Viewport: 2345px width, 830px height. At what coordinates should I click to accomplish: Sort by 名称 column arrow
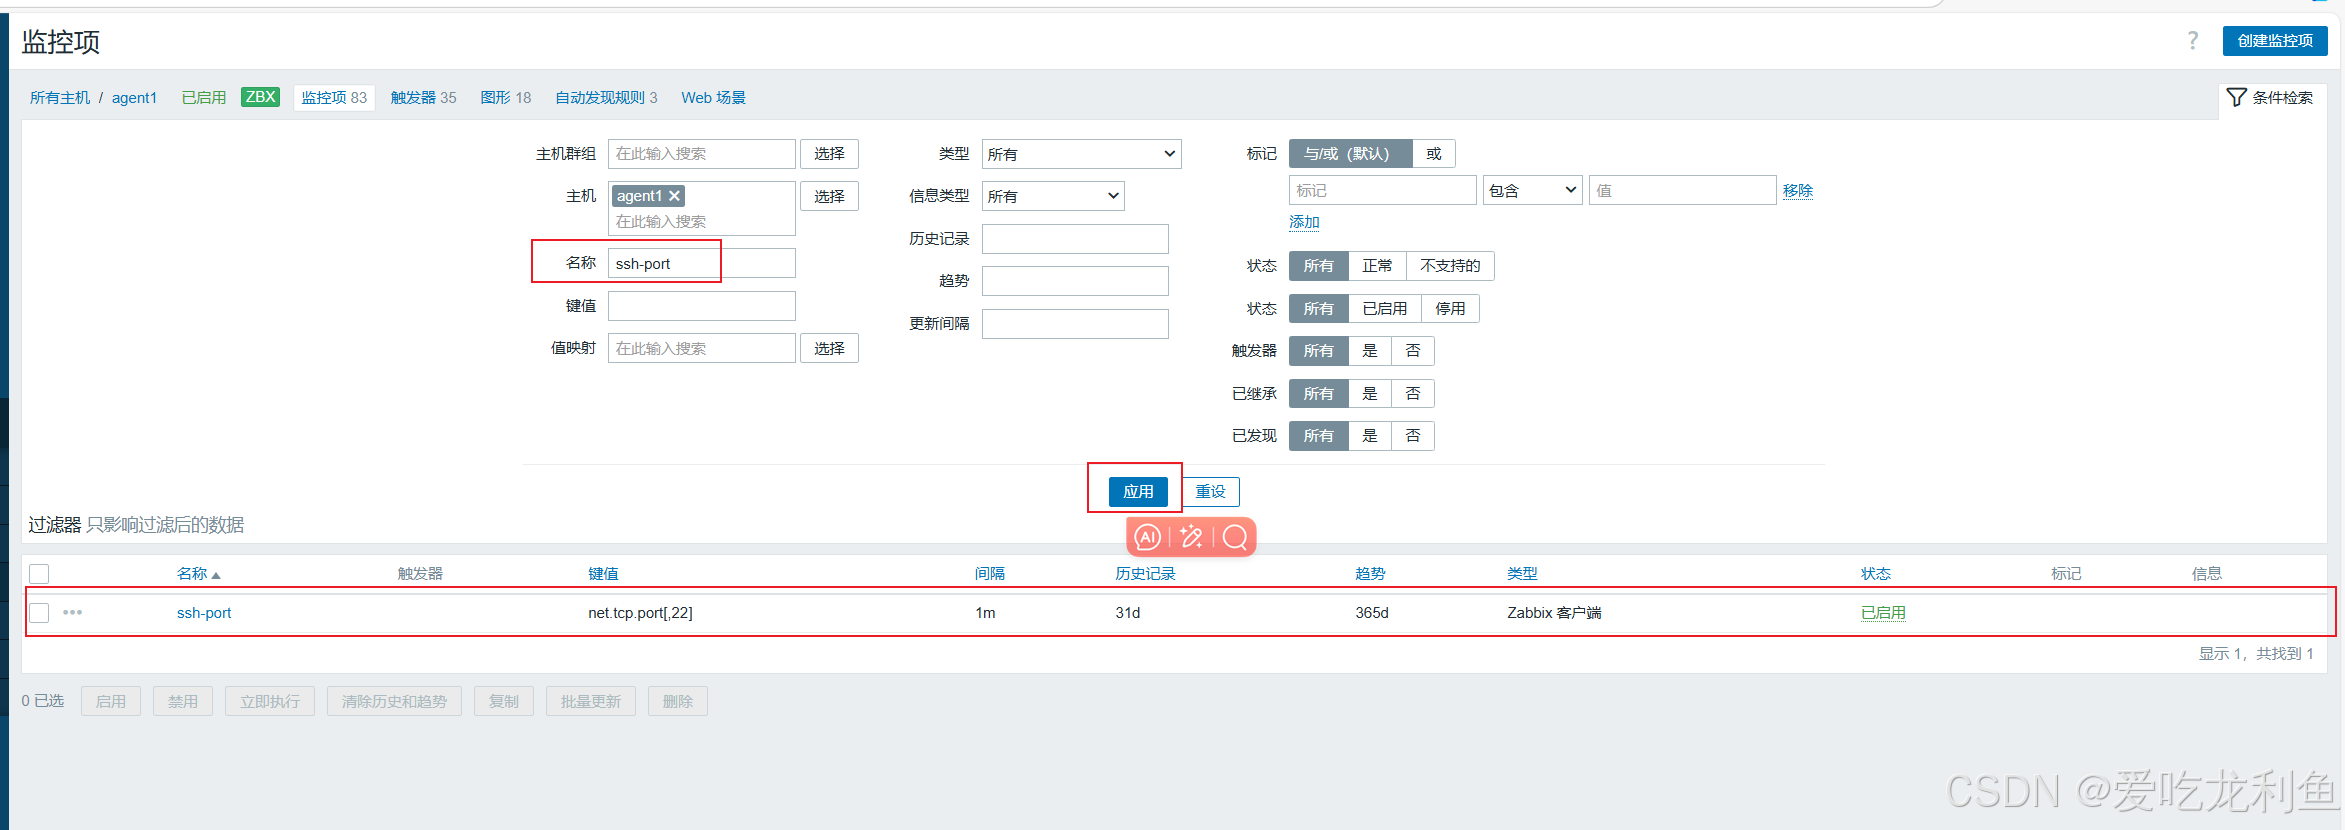(216, 575)
